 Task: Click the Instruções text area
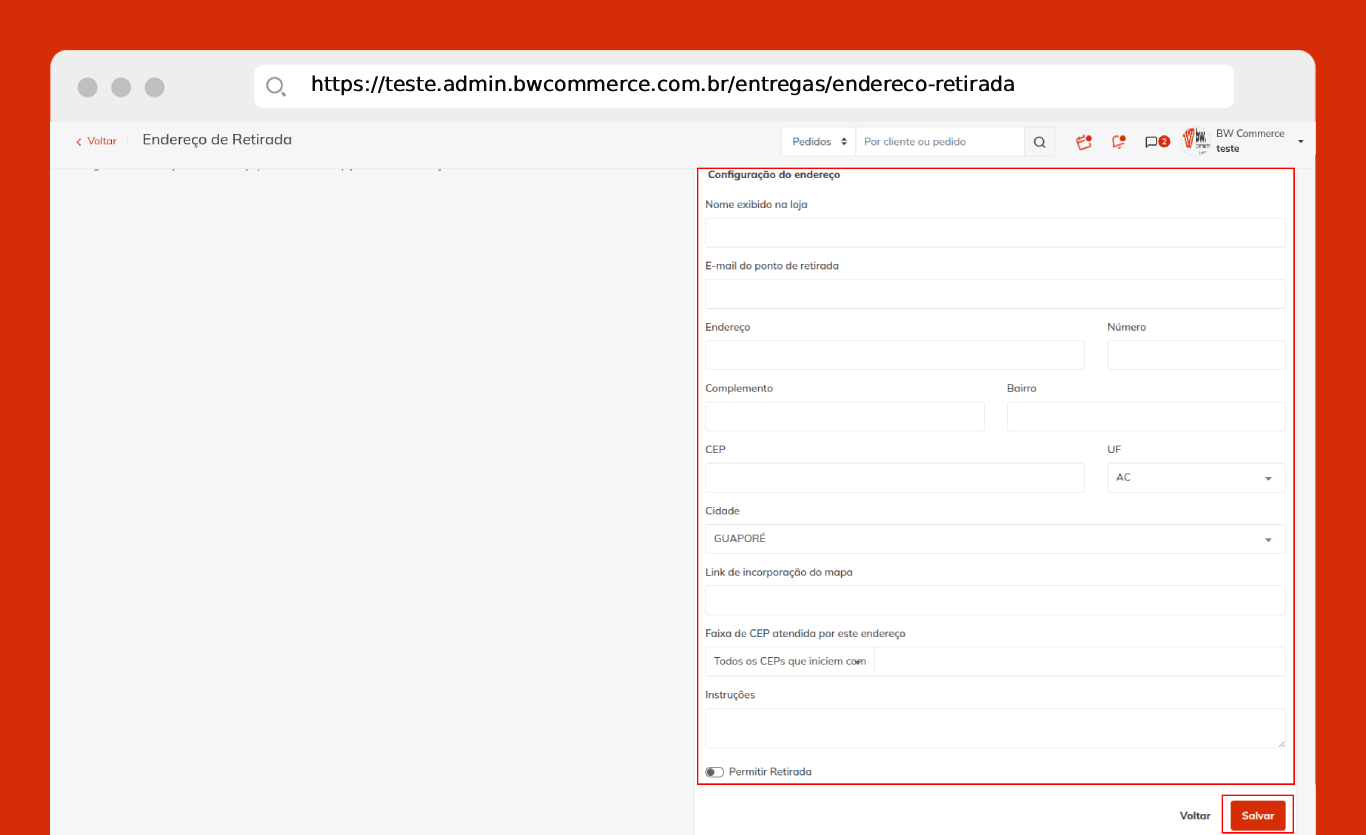click(994, 728)
